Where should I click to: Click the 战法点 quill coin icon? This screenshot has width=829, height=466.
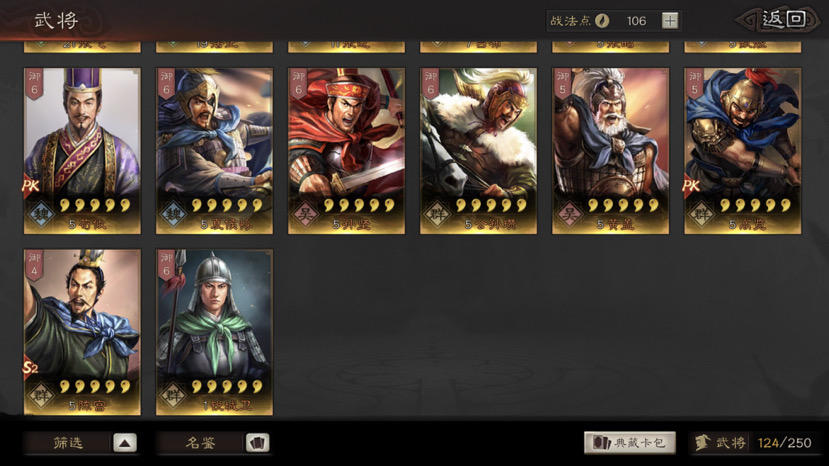click(602, 21)
